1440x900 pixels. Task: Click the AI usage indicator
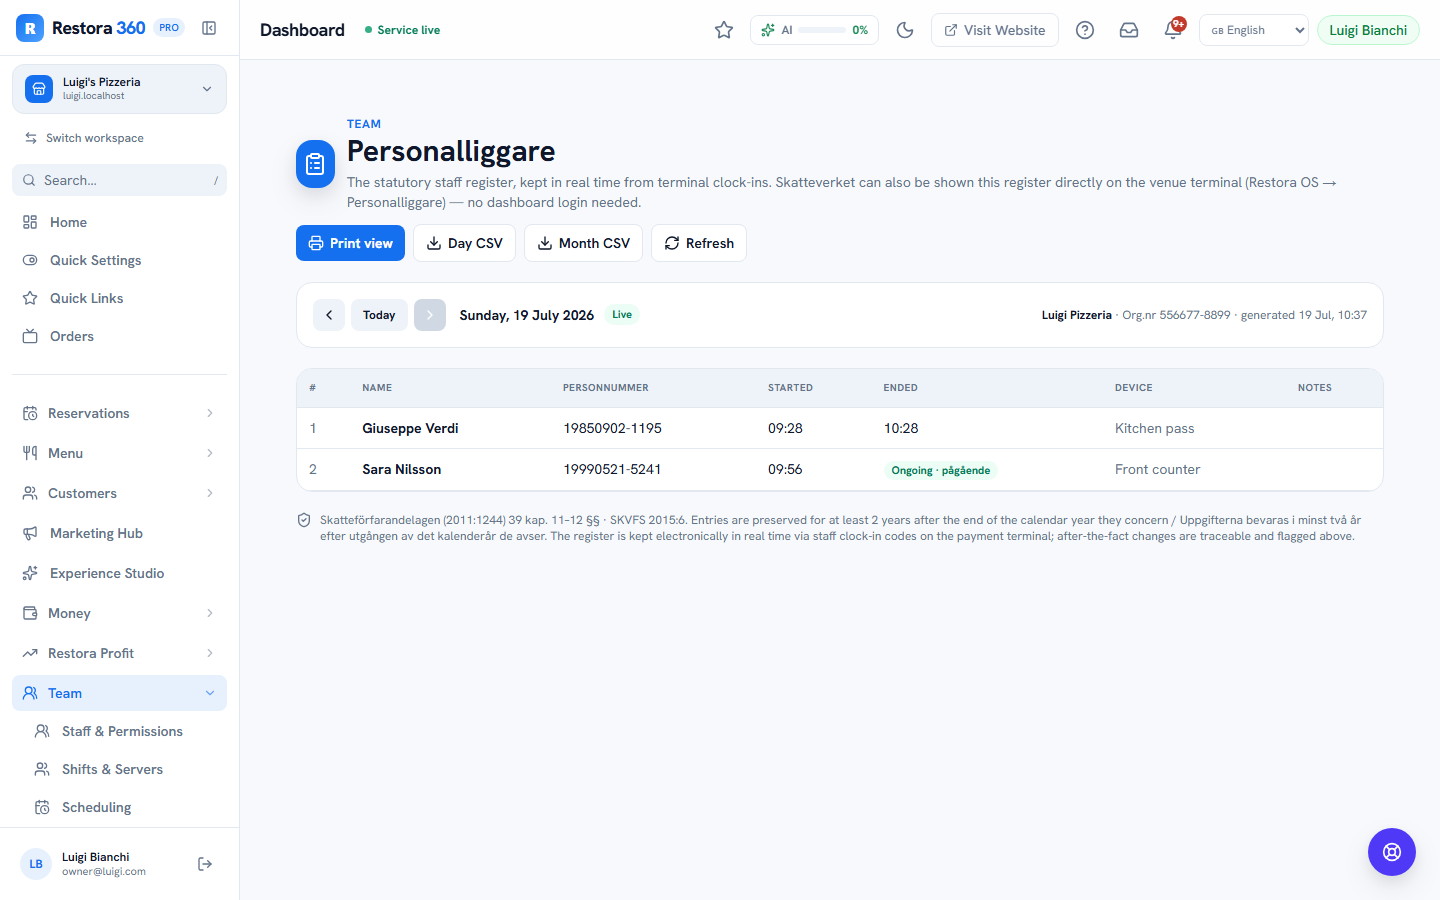tap(814, 30)
